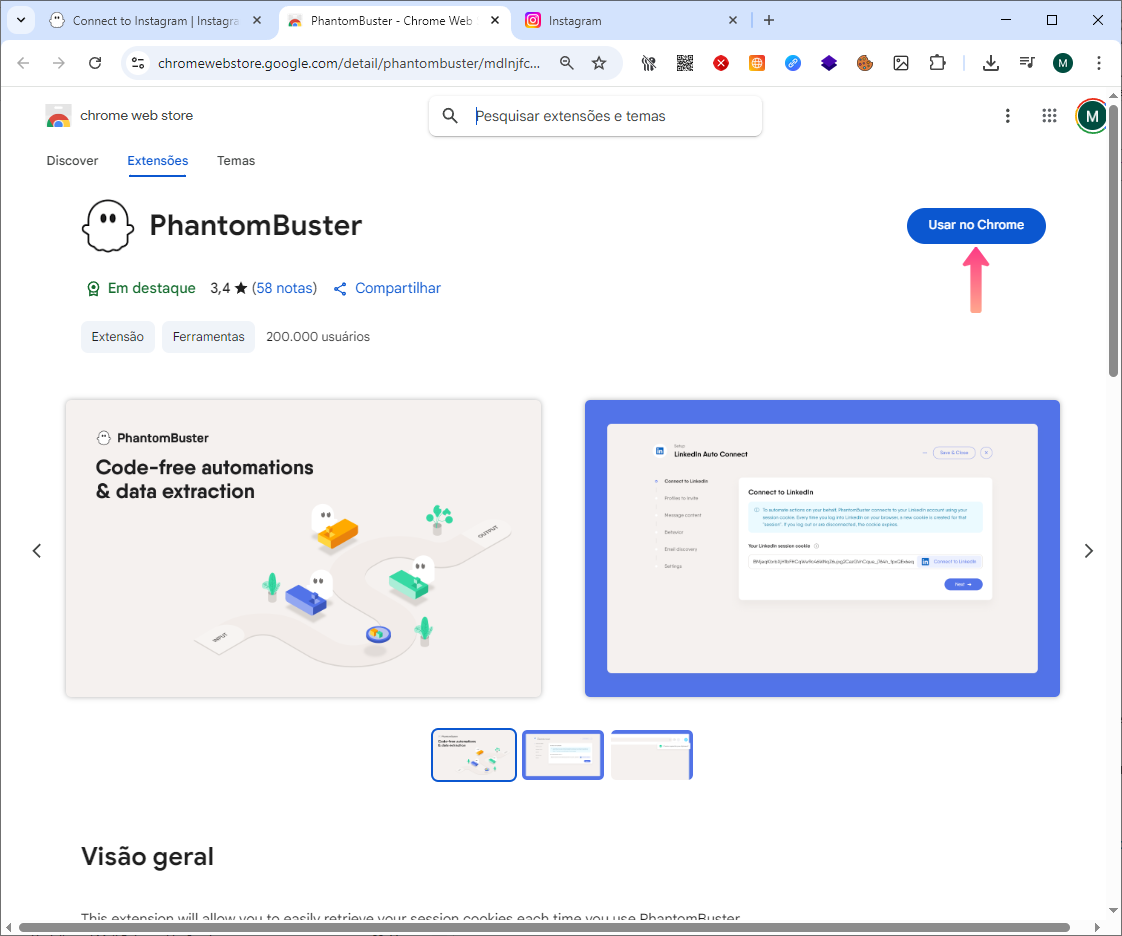The height and width of the screenshot is (936, 1122).
Task: Open the media controls icon
Action: tap(1027, 63)
